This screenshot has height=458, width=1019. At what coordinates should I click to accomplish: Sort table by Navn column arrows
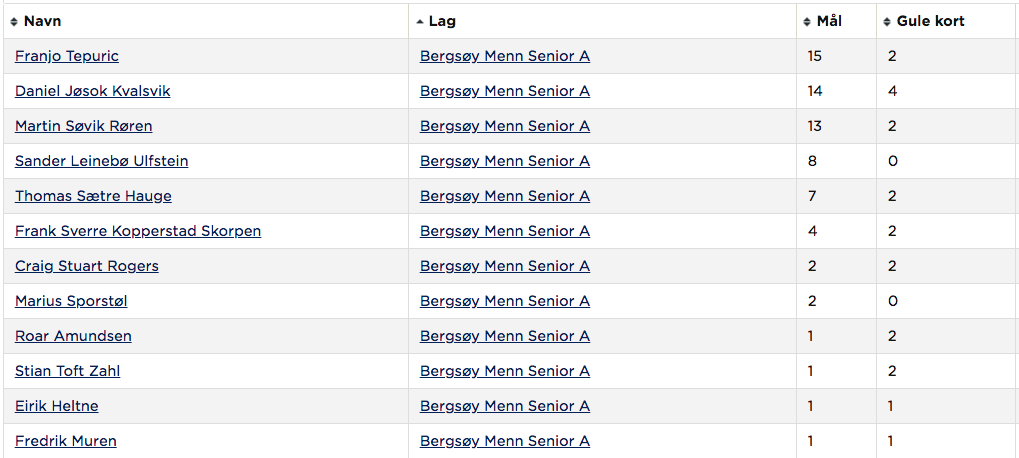(14, 22)
